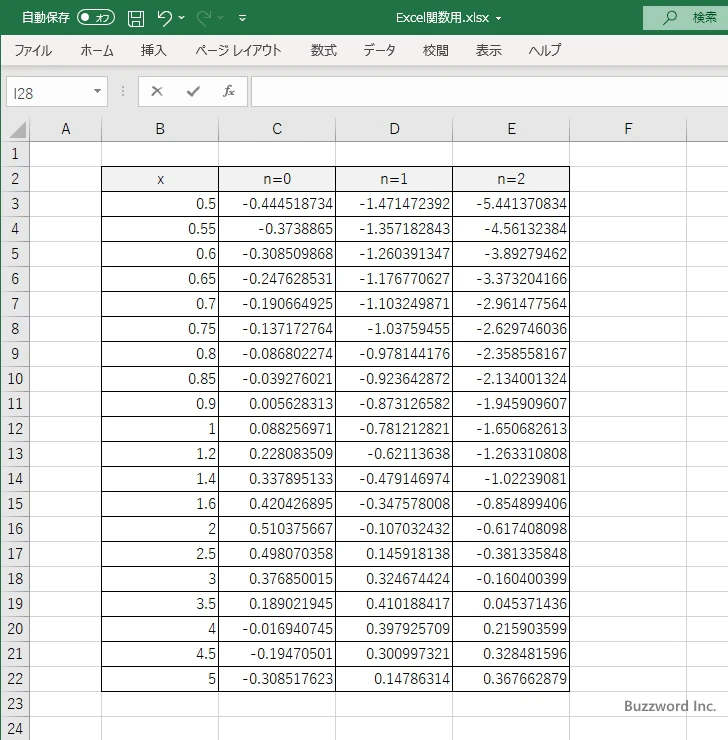Click cell with value -0.308517623

coord(277,679)
